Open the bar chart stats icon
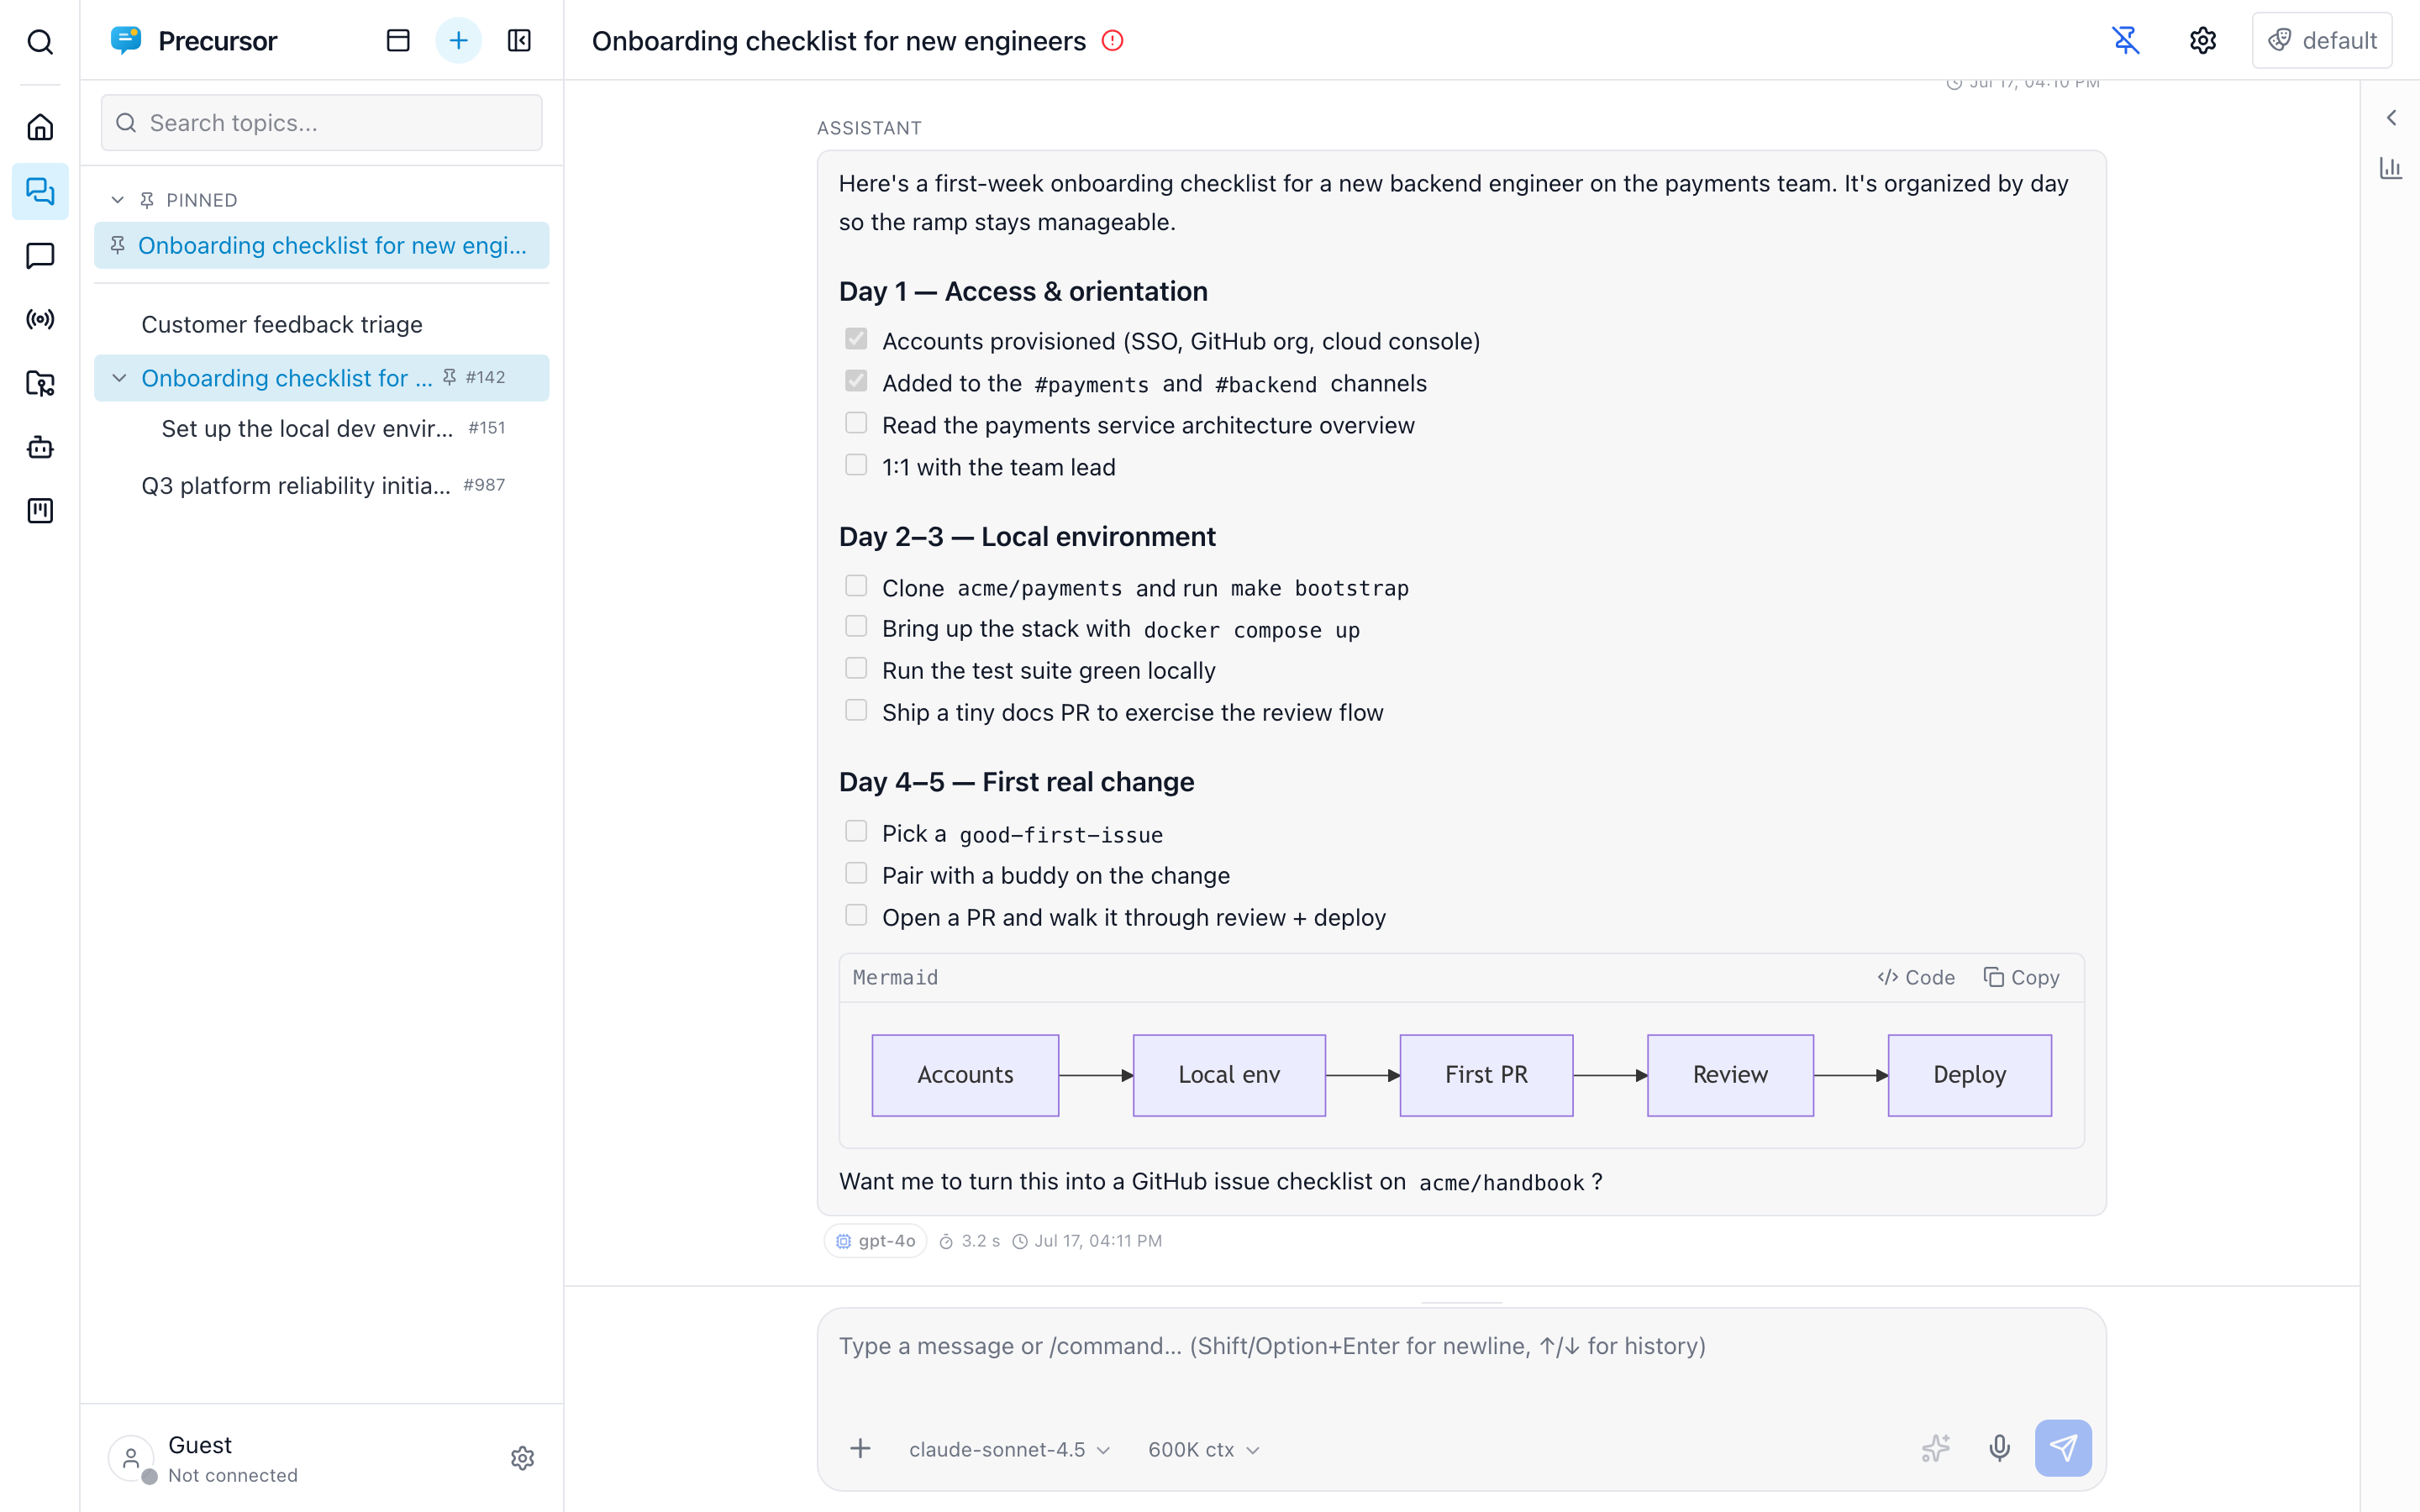The width and height of the screenshot is (2420, 1512). pyautogui.click(x=2391, y=167)
